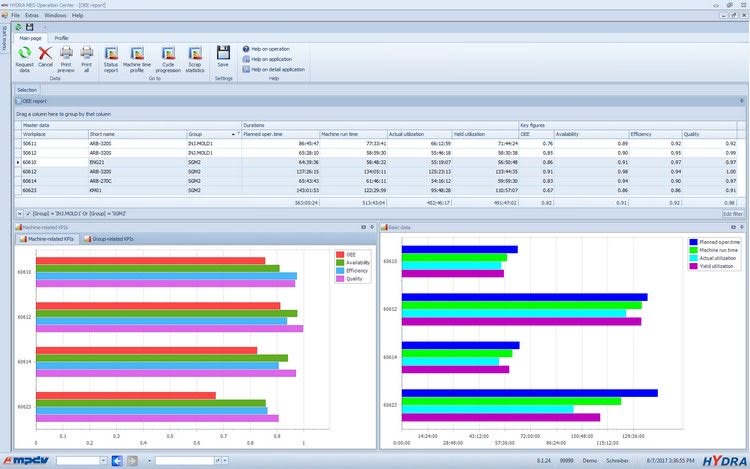Click the red OEE bar for 60623

coord(126,395)
